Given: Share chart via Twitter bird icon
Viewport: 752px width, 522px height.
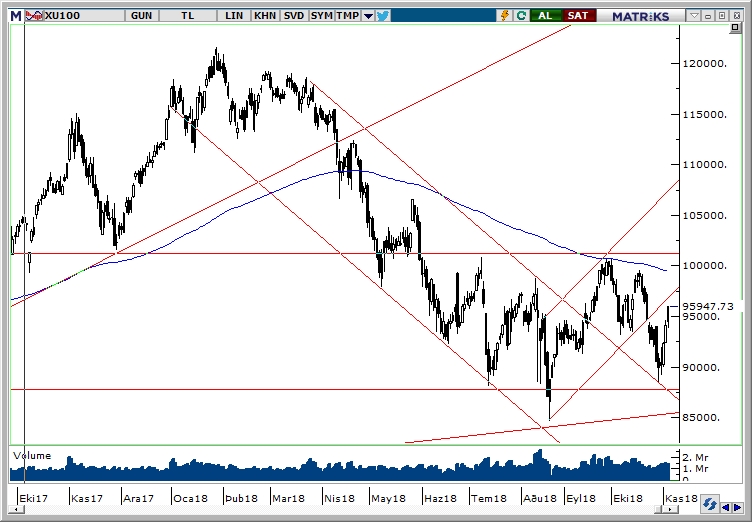Looking at the screenshot, I should click(383, 16).
